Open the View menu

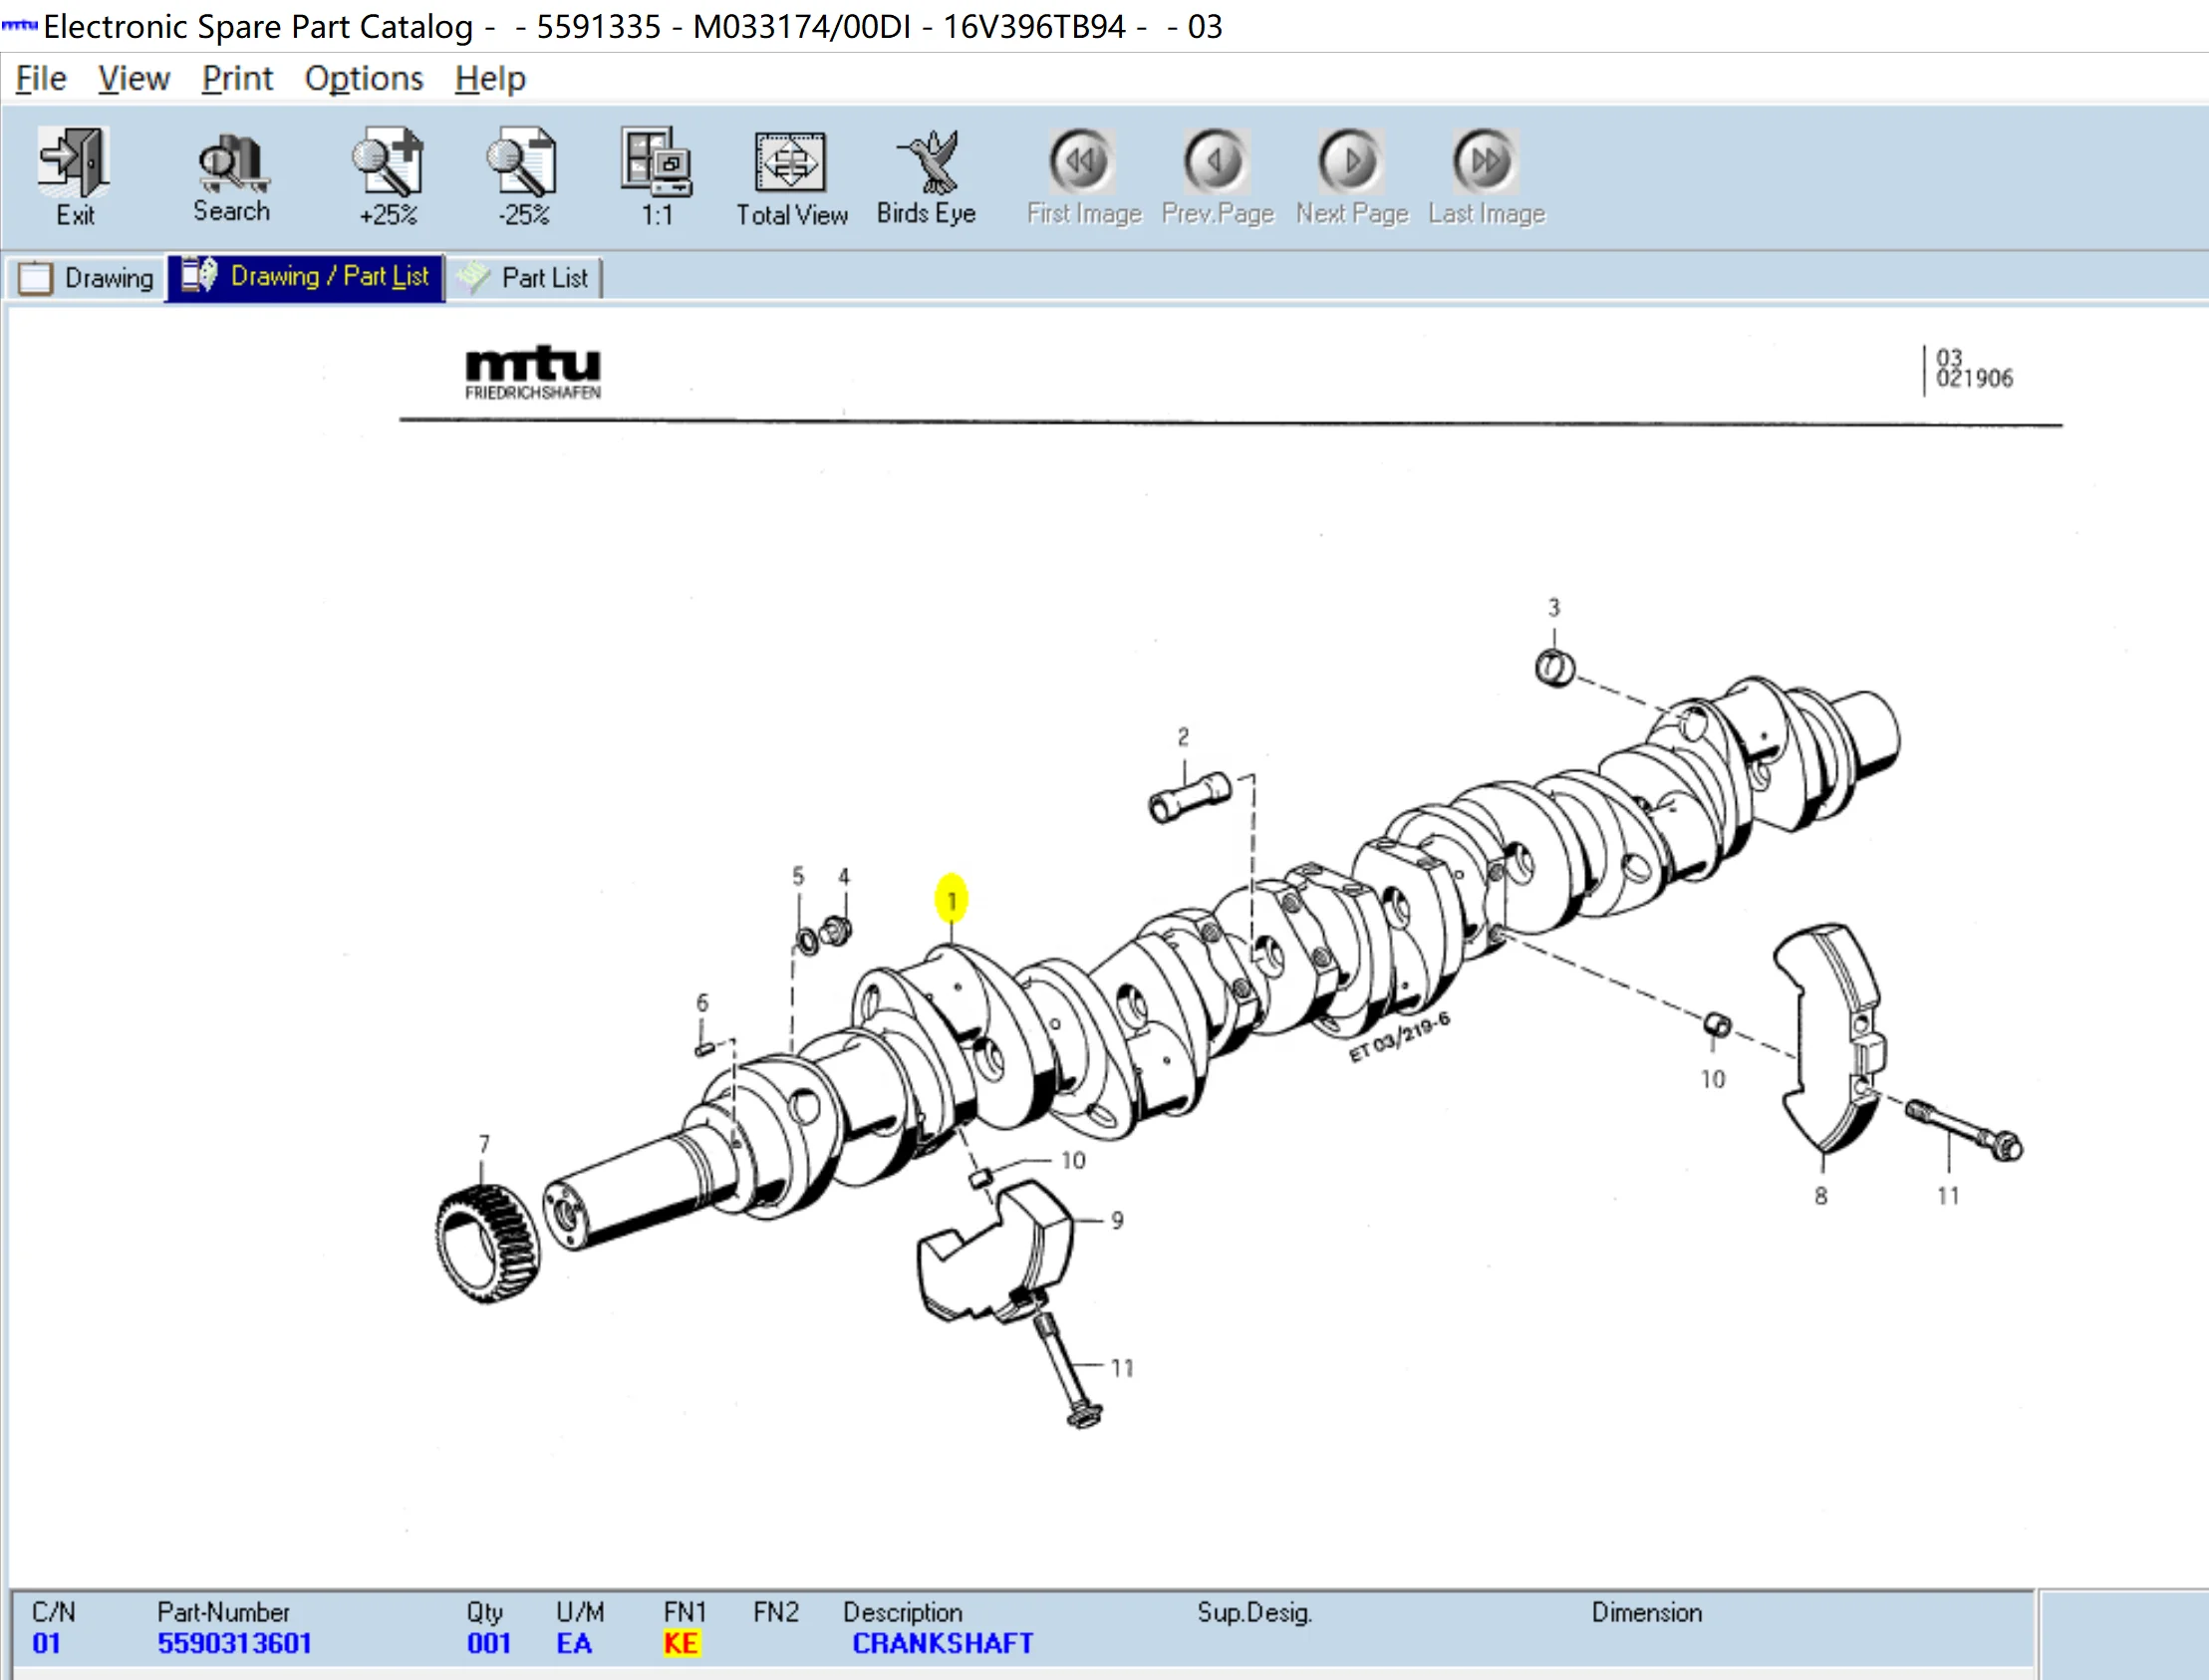[x=134, y=78]
